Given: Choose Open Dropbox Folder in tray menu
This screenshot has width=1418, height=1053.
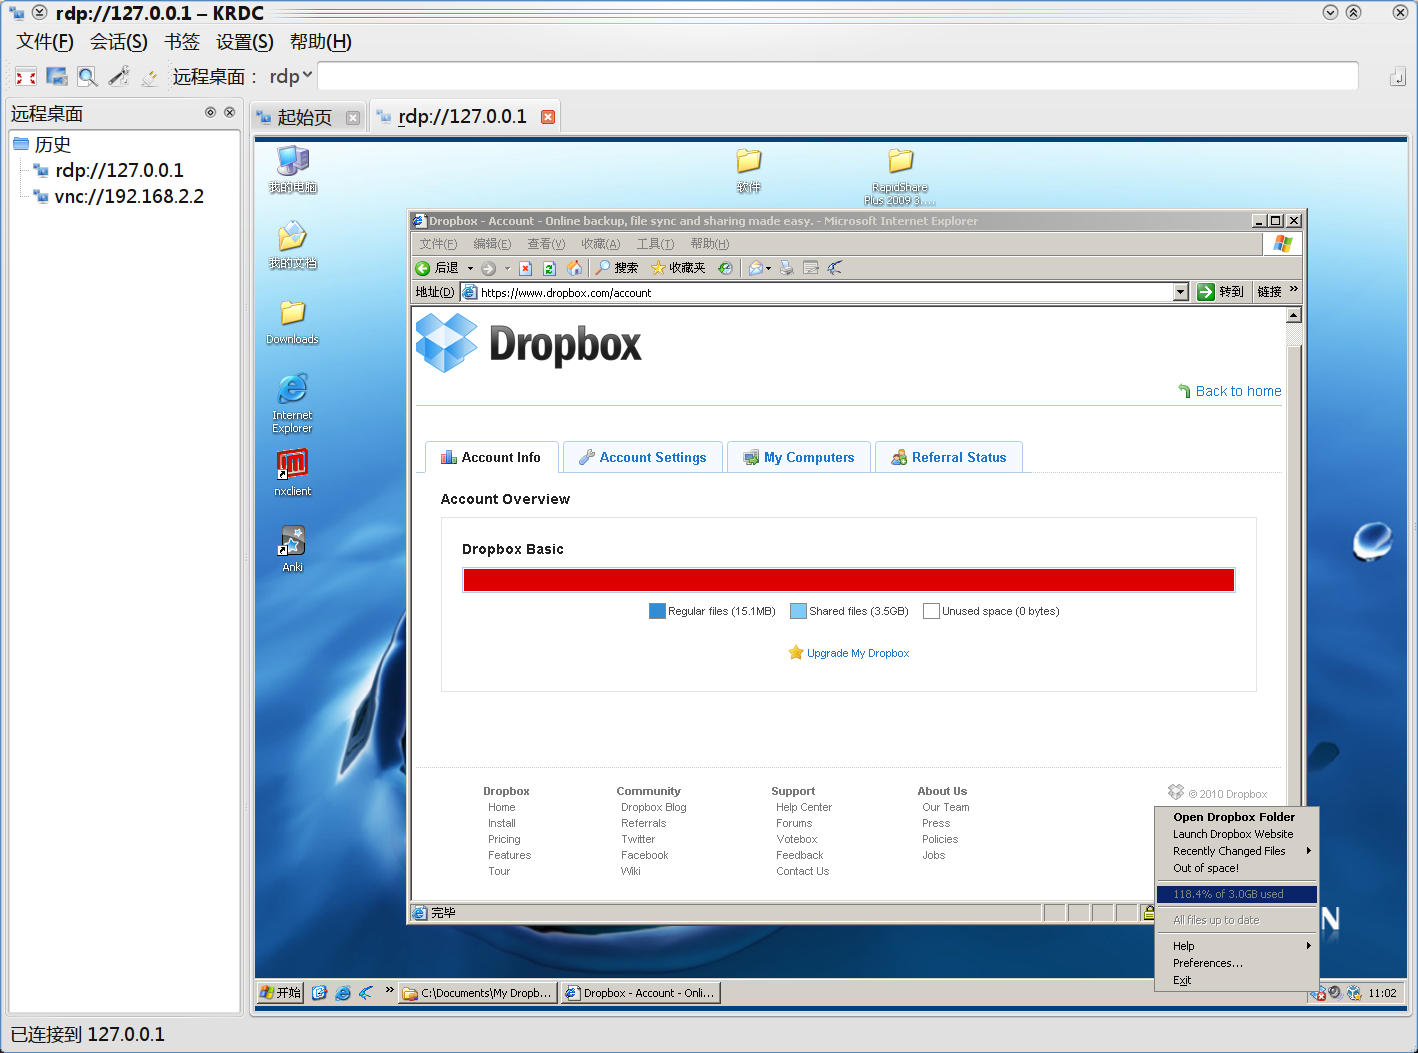Looking at the screenshot, I should (x=1237, y=817).
